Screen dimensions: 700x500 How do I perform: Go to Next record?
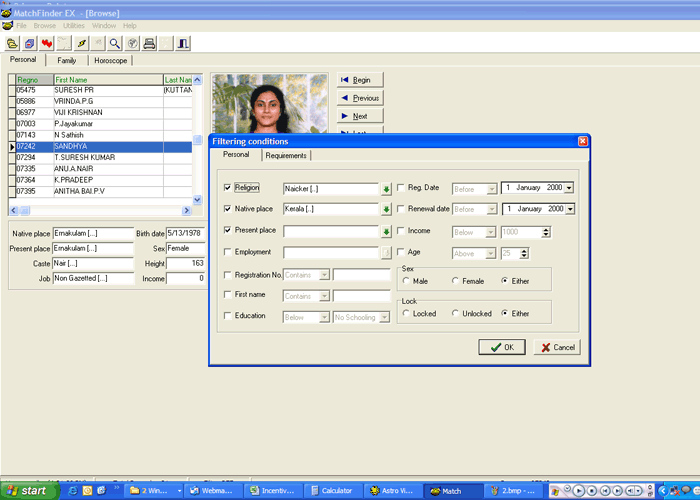pyautogui.click(x=360, y=116)
